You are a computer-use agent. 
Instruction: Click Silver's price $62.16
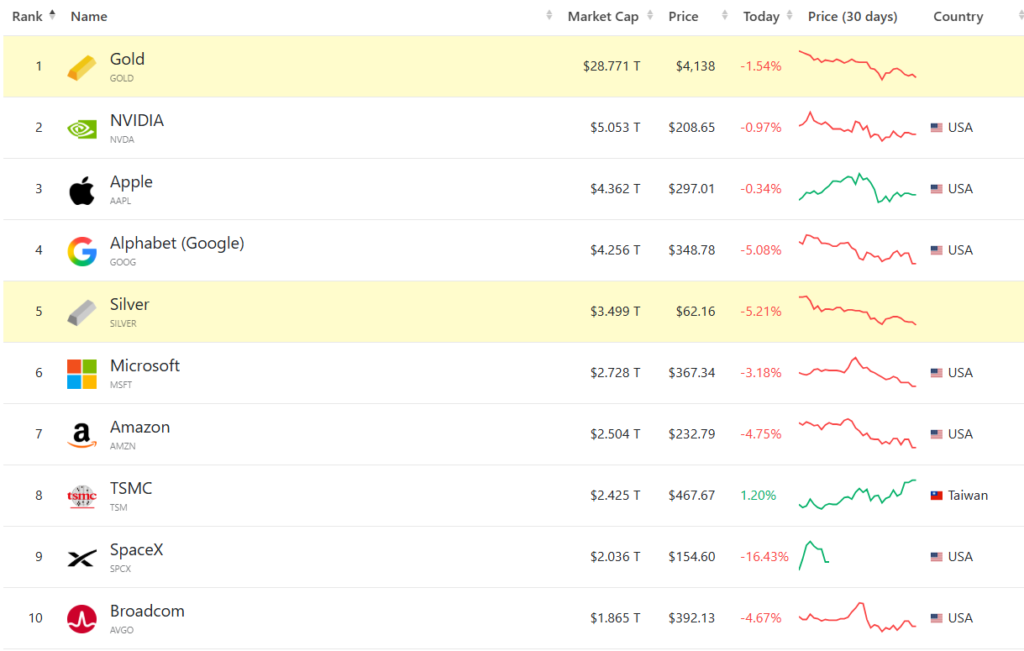[x=696, y=311]
